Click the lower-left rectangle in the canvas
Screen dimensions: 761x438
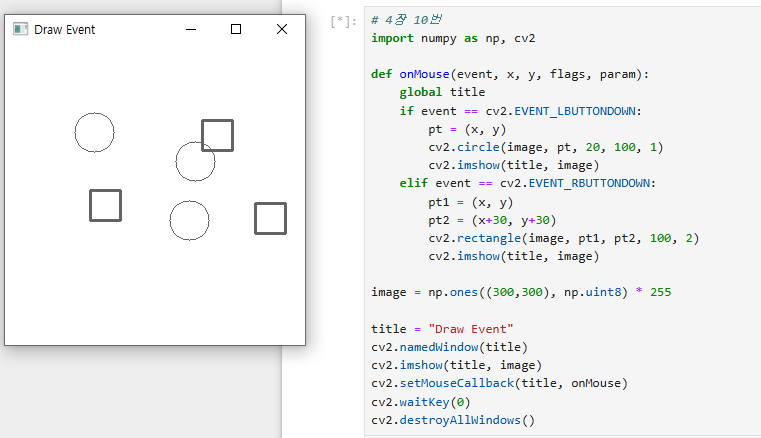tap(105, 205)
